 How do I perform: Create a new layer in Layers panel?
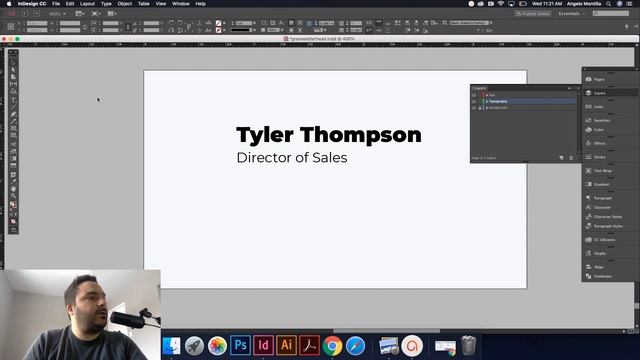562,158
